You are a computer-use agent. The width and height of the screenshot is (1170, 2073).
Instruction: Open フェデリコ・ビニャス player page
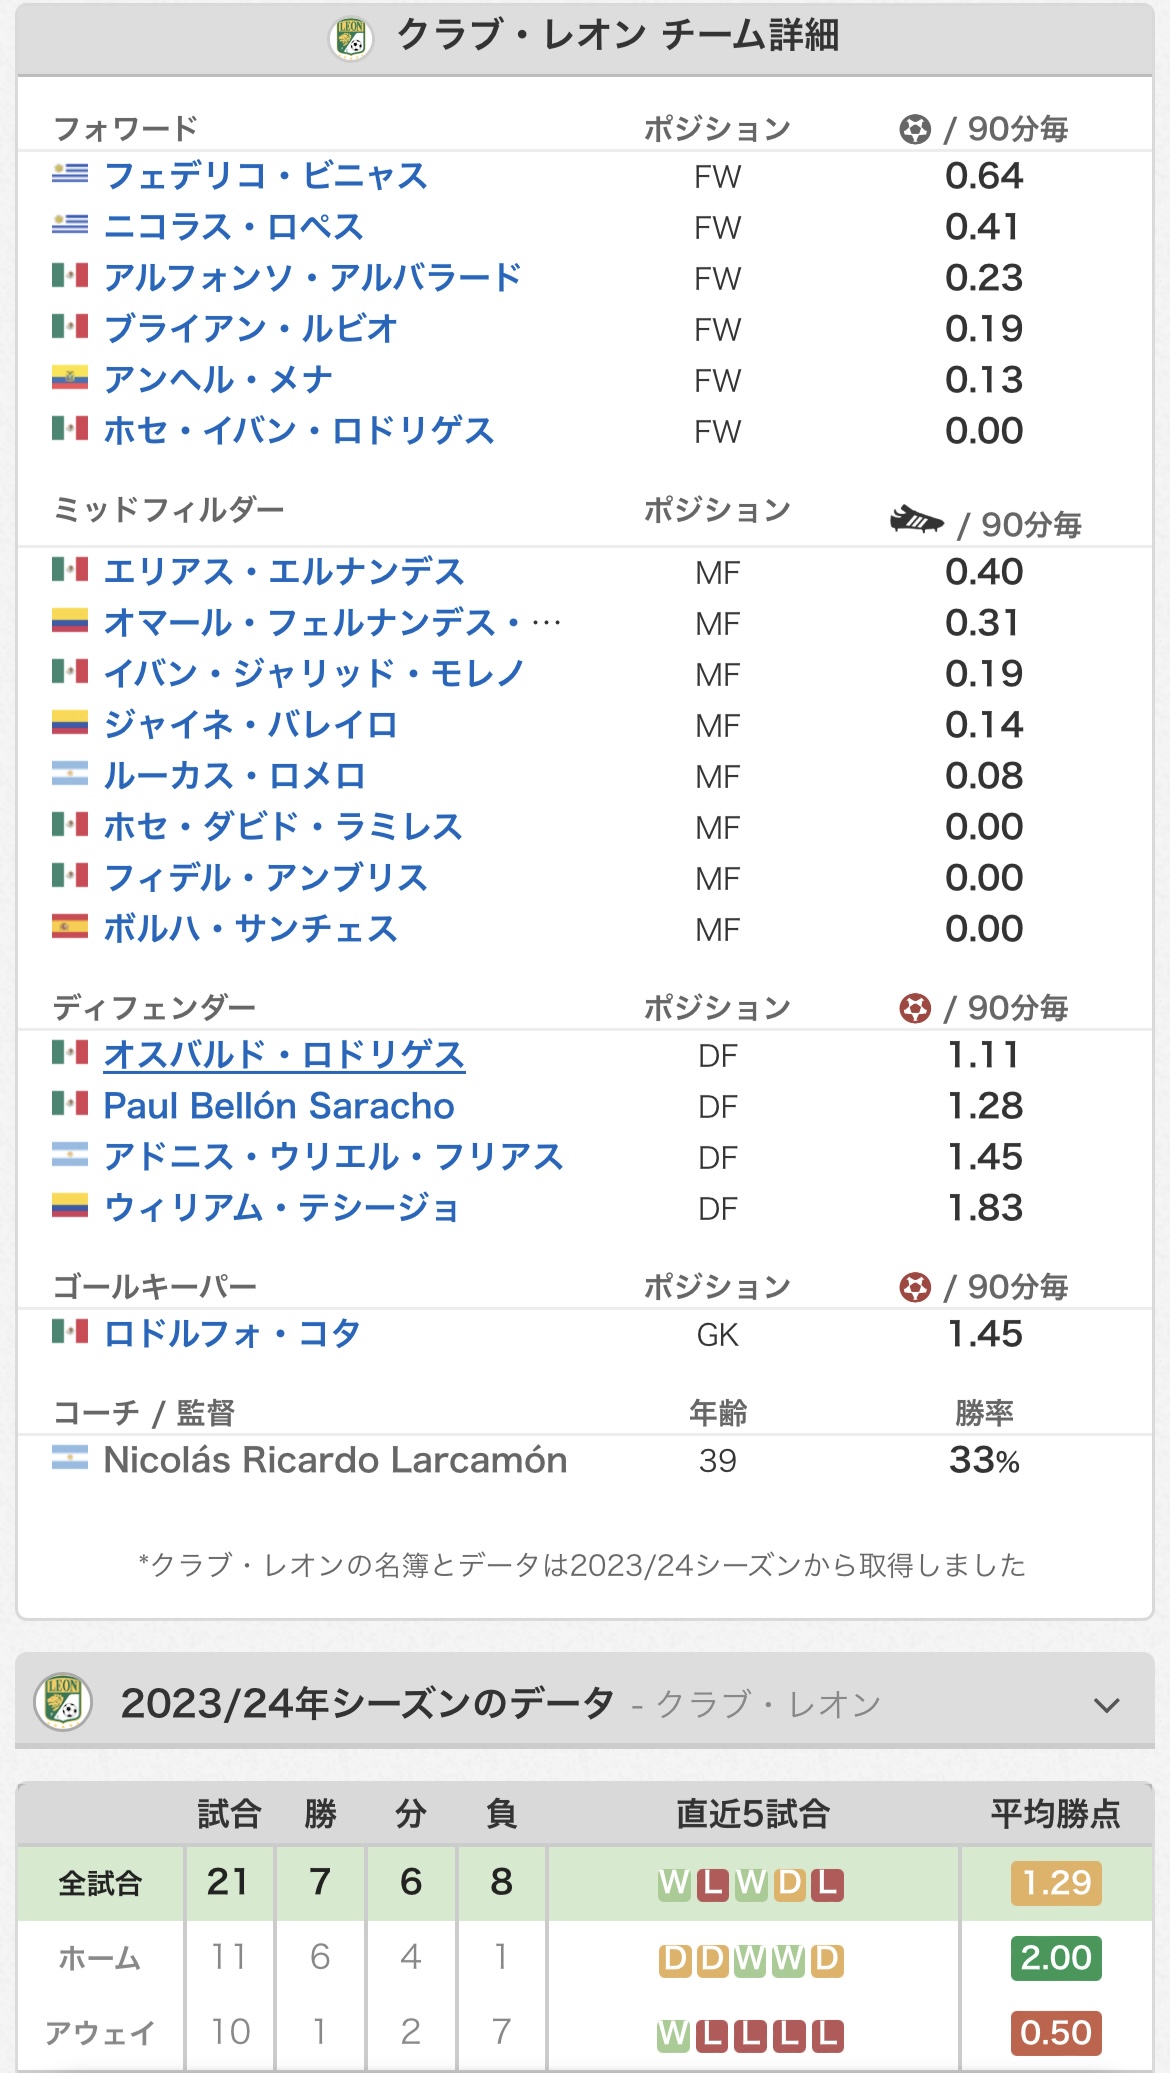tap(266, 176)
